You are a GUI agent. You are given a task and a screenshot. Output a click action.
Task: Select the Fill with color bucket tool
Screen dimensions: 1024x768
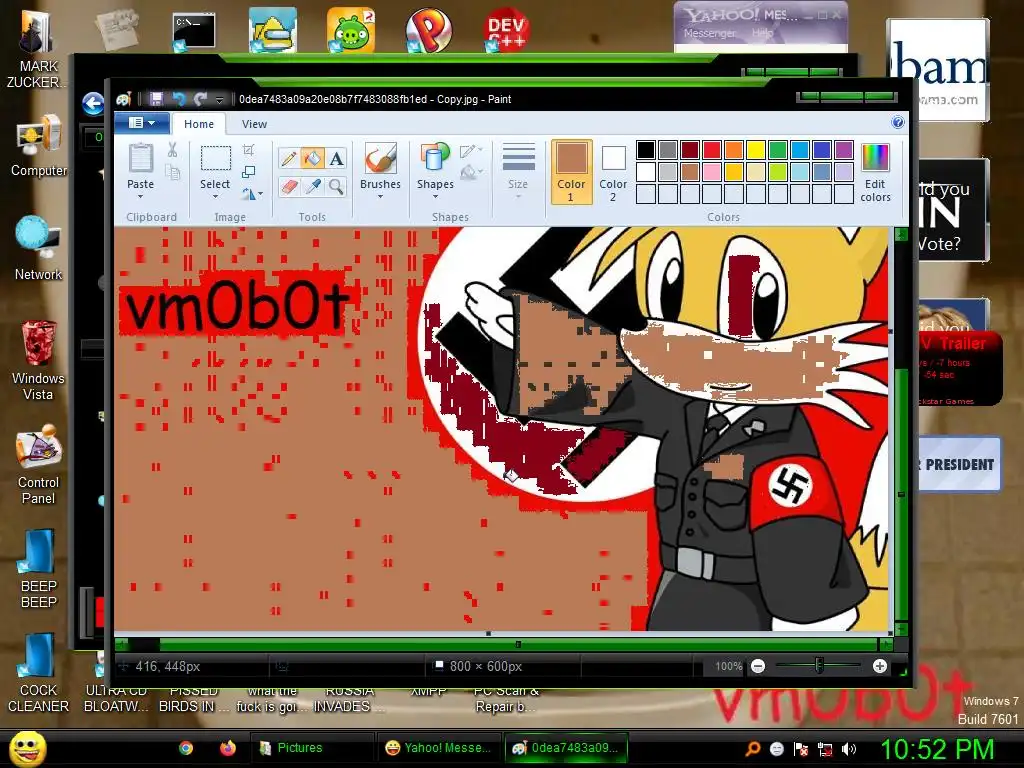(x=312, y=158)
